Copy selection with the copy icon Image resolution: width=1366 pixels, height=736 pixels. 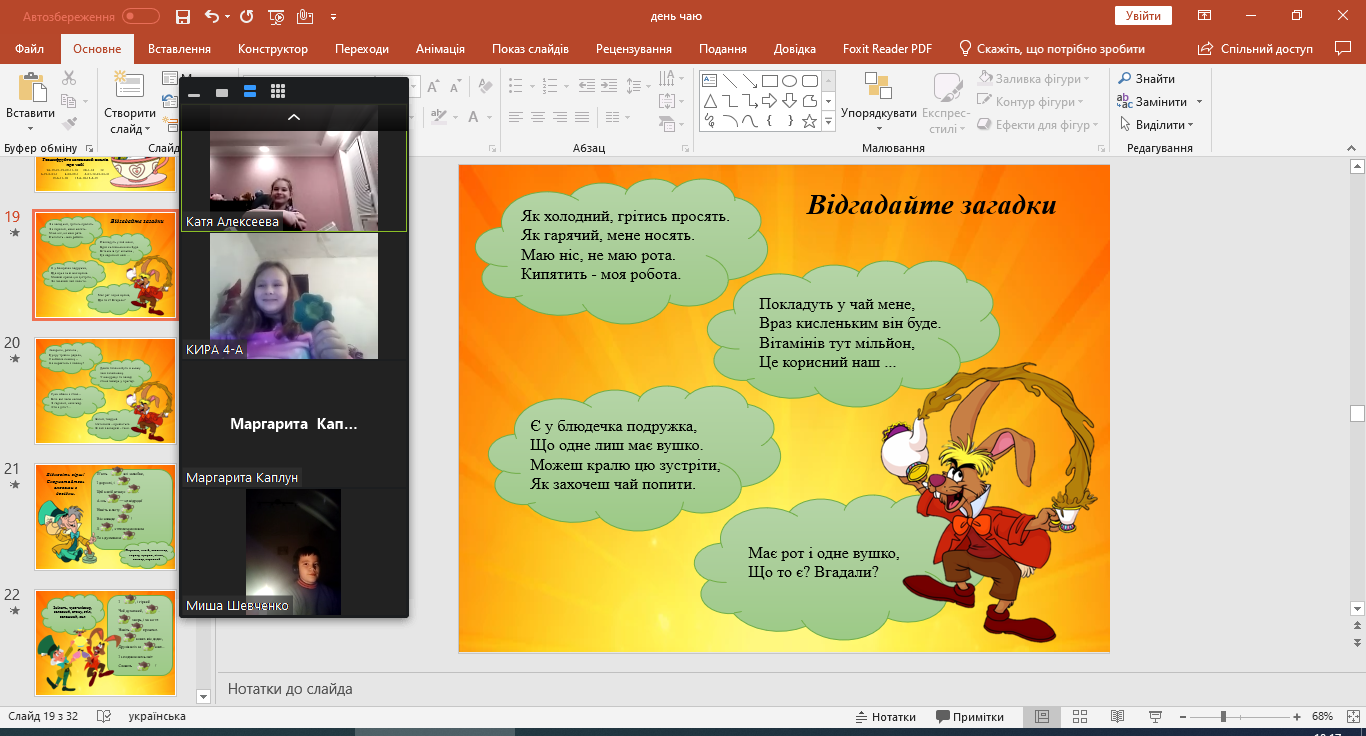(69, 101)
